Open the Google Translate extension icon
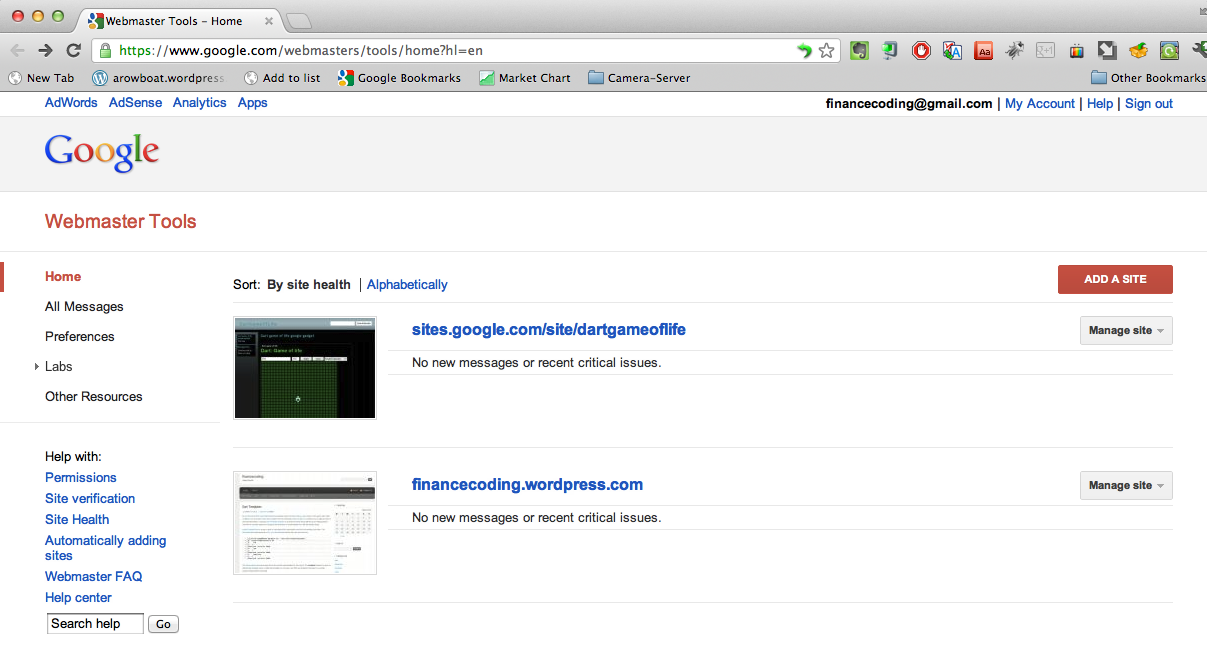Image resolution: width=1207 pixels, height=667 pixels. point(952,50)
